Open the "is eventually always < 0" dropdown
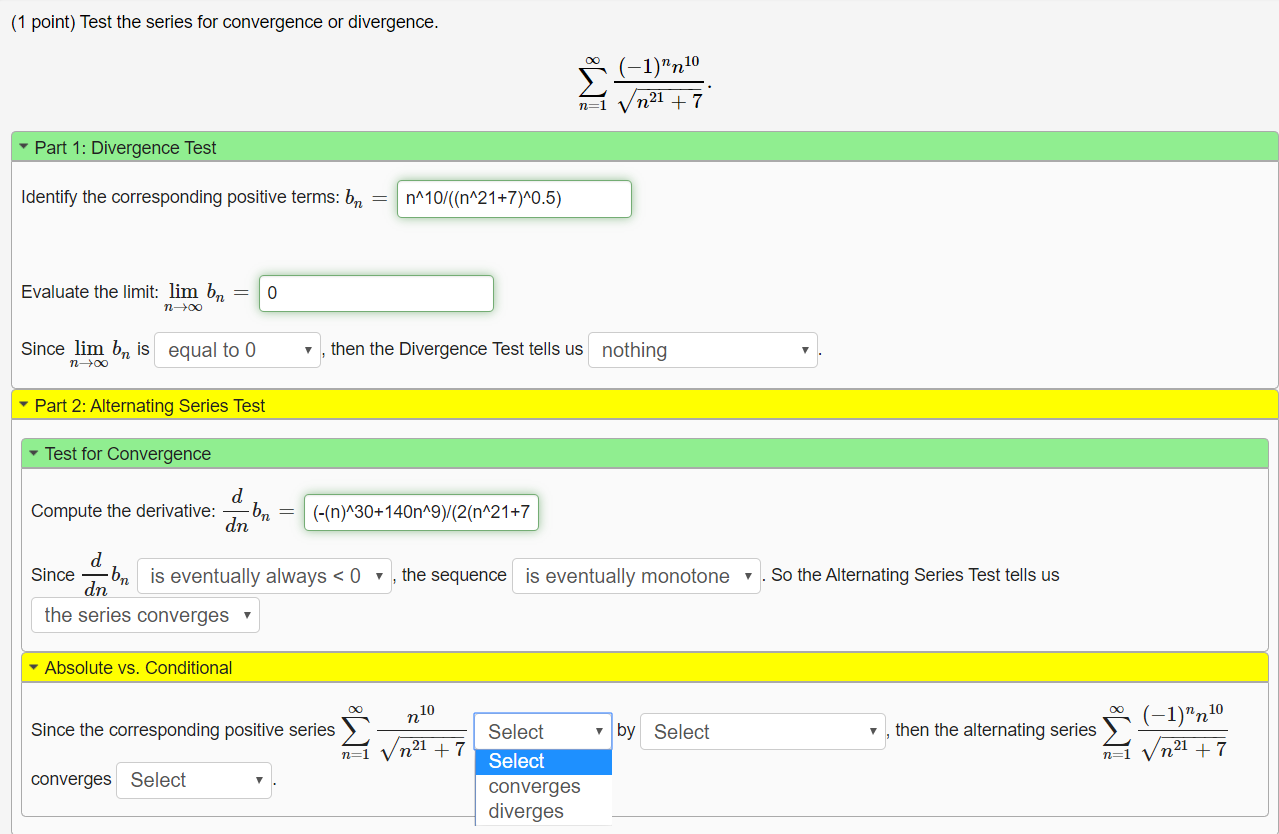 click(x=264, y=575)
